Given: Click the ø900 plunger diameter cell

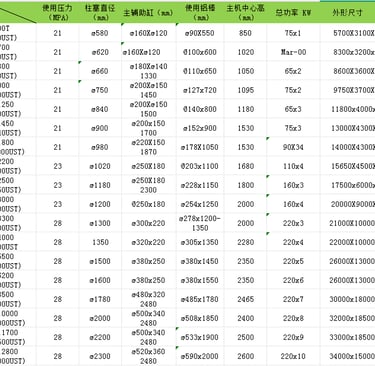Looking at the screenshot, I should [100, 128].
